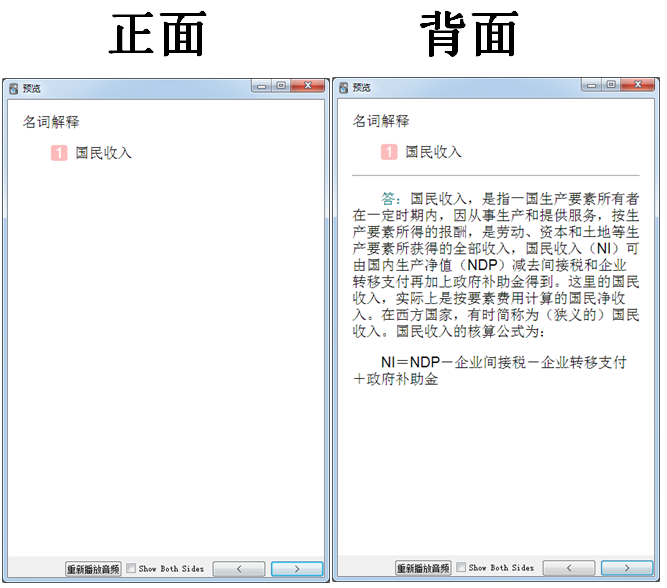Maximize the right preview window

(611, 85)
